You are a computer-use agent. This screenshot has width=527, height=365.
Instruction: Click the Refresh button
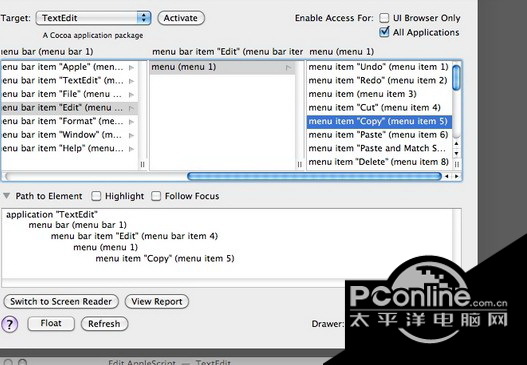(x=104, y=324)
